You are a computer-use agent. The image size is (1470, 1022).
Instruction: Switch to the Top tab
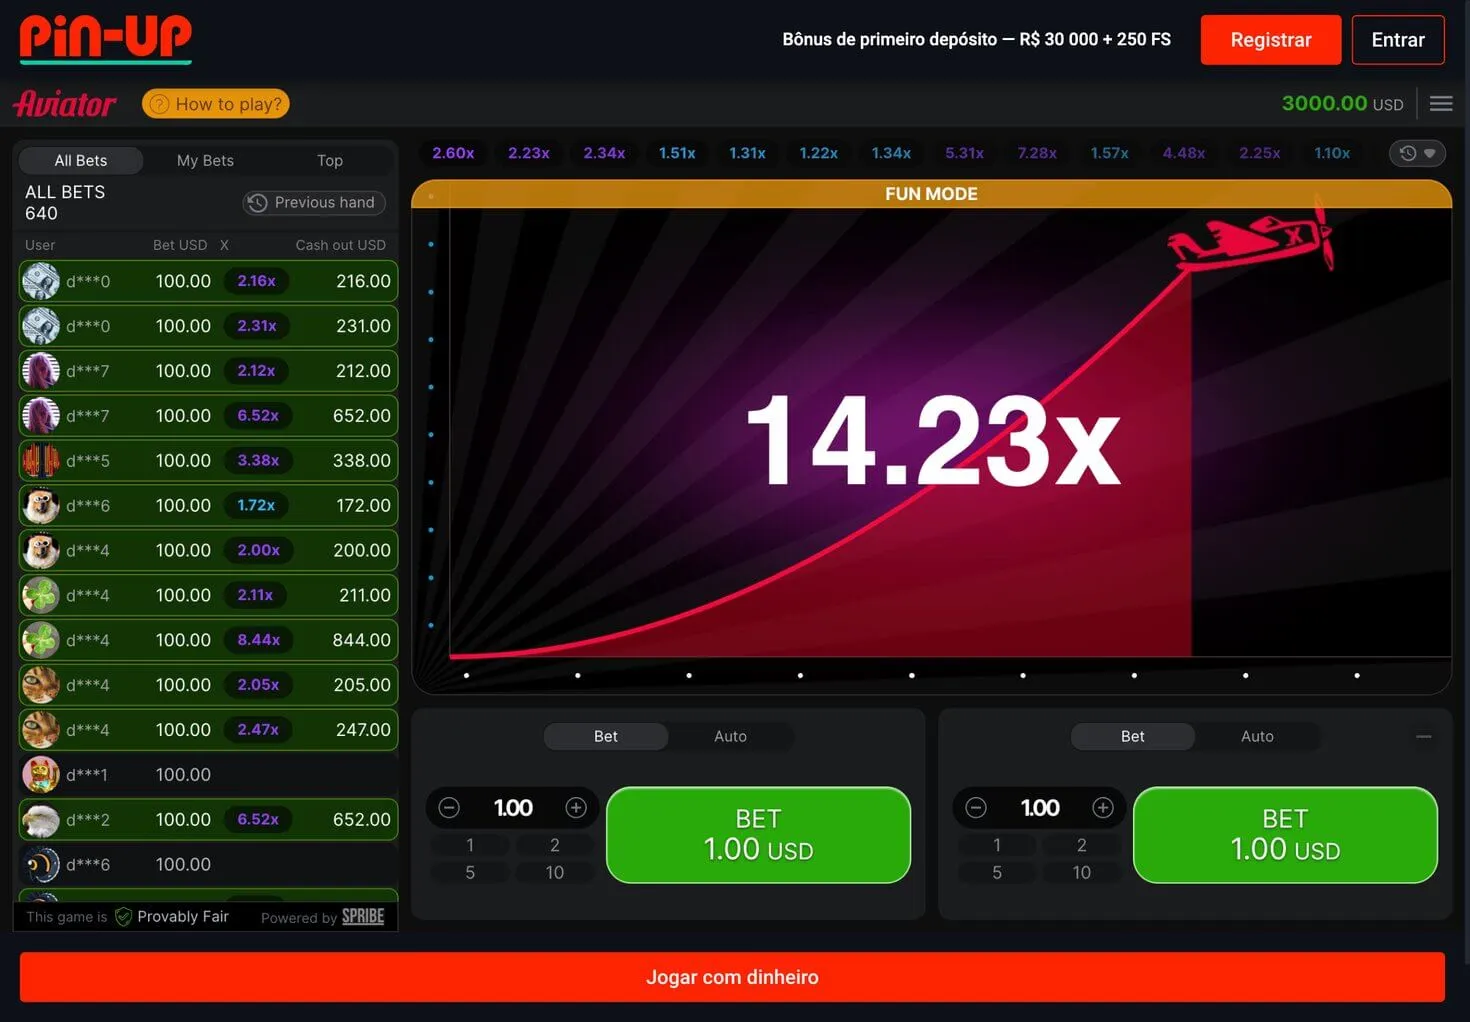pos(329,160)
